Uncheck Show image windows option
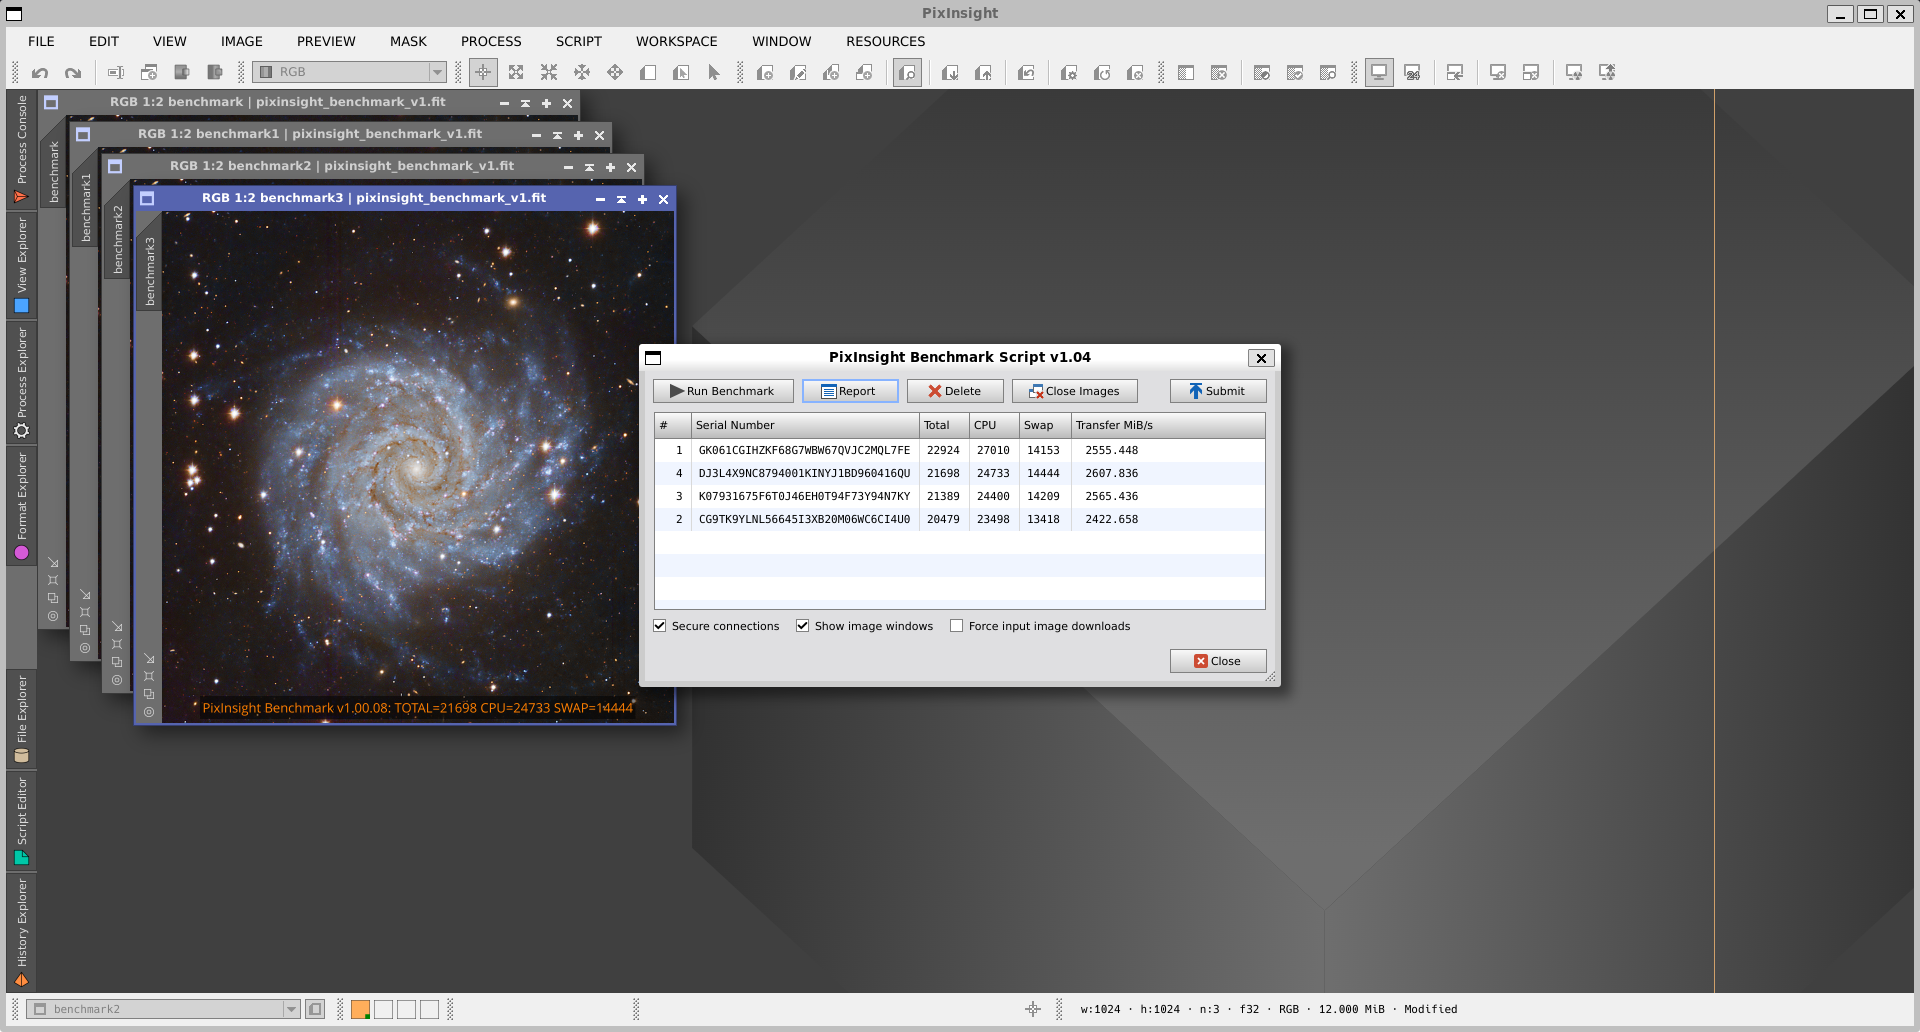This screenshot has width=1920, height=1032. [802, 626]
